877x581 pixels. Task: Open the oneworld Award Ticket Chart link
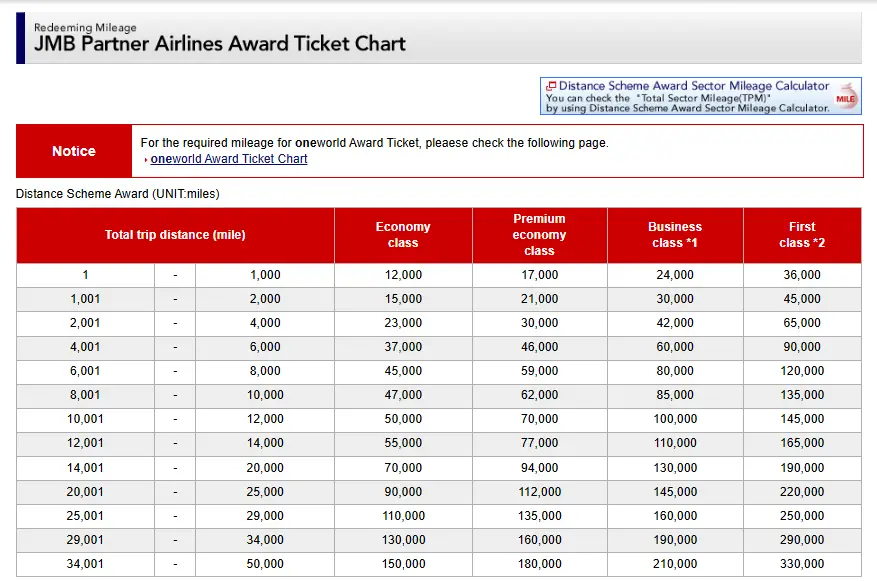[x=229, y=159]
